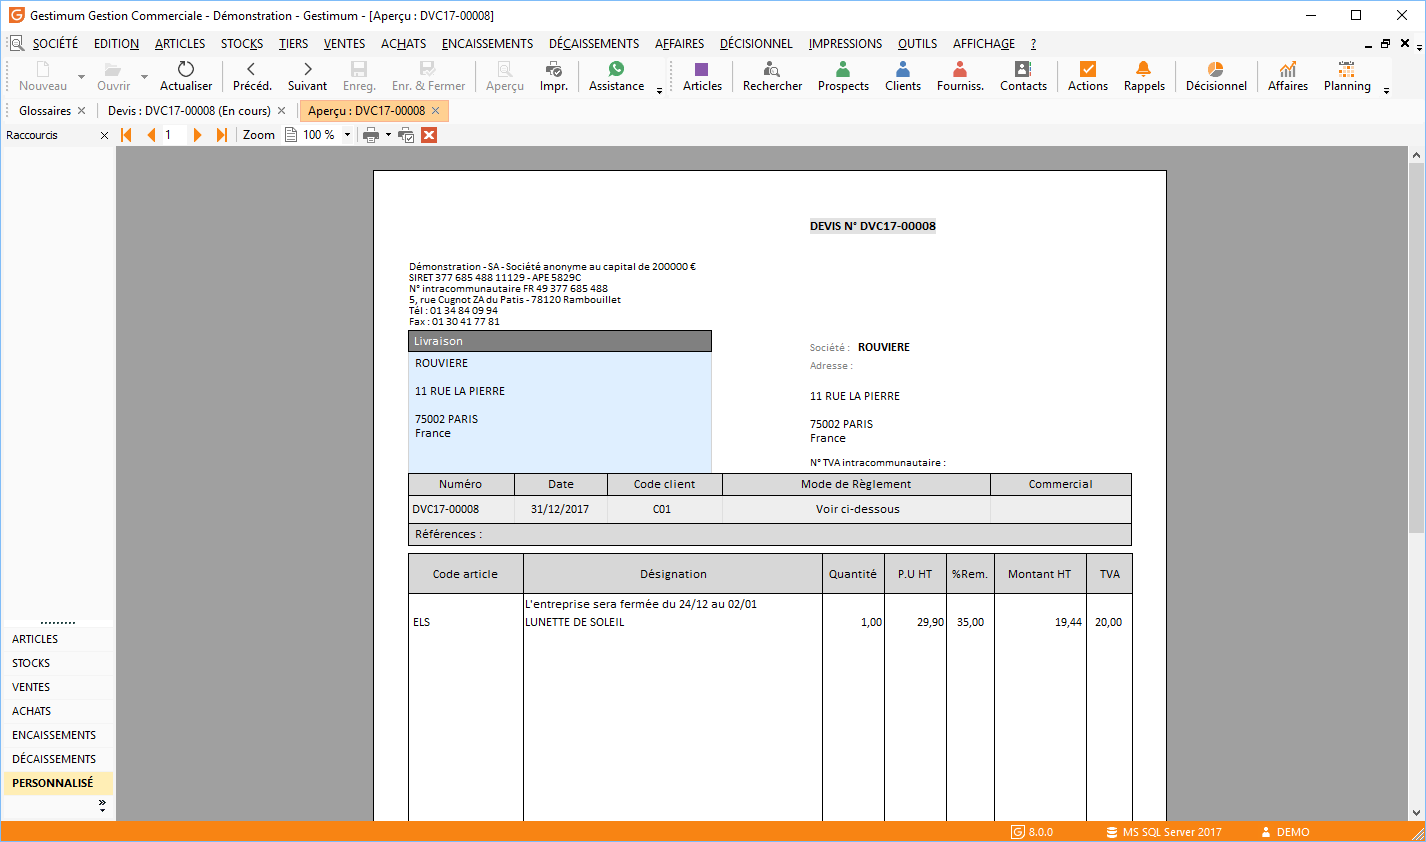Open the Rappels reminders bell
This screenshot has width=1426, height=842.
click(1144, 76)
